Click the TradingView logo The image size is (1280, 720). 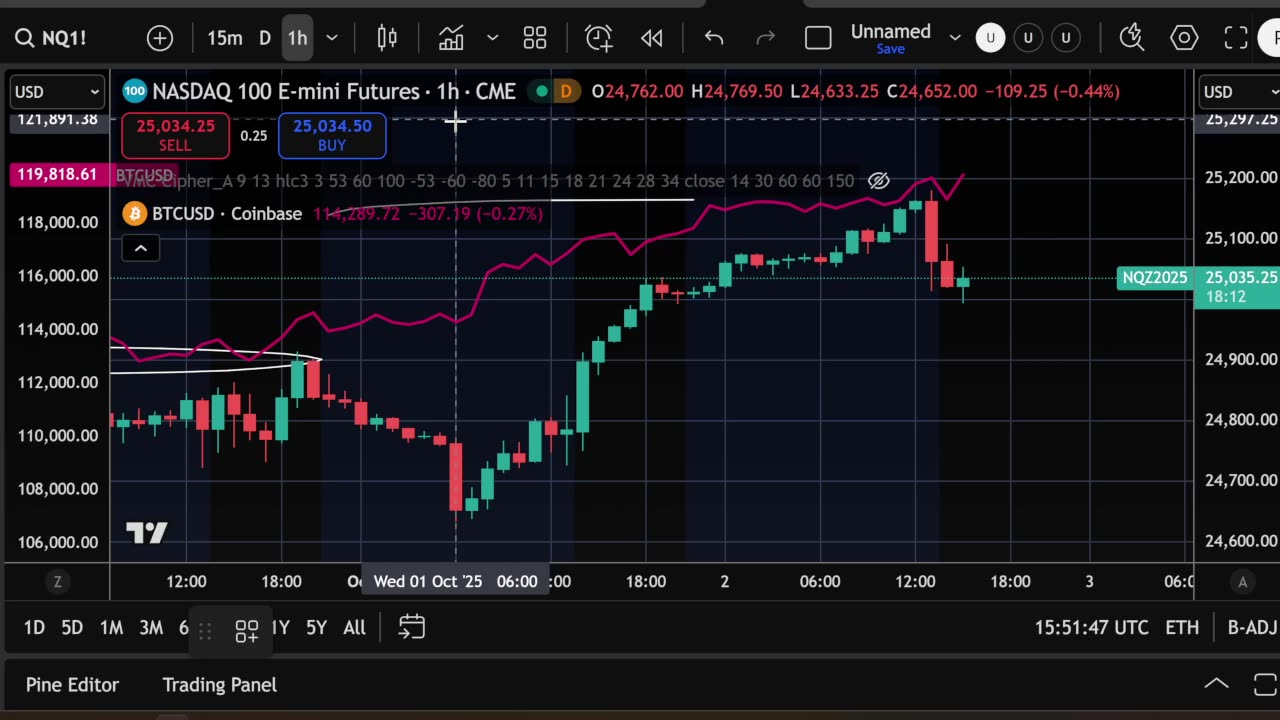146,533
